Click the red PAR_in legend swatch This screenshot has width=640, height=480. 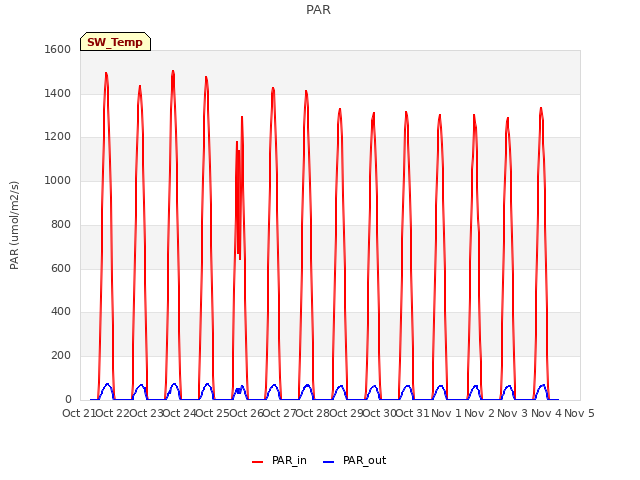[x=258, y=462]
